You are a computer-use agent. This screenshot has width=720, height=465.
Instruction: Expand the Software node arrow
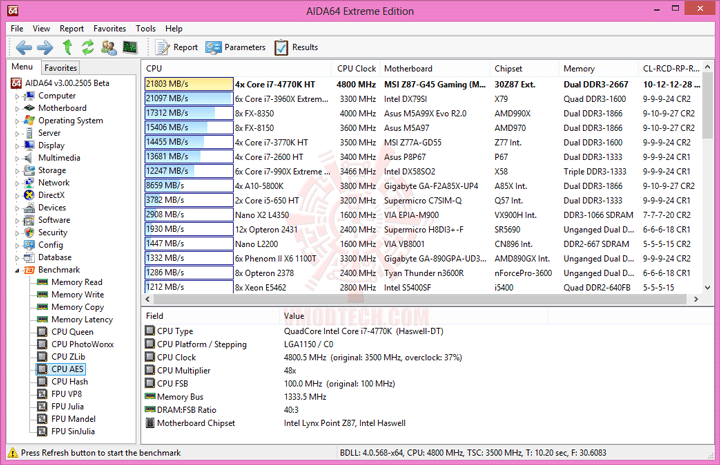pos(17,221)
